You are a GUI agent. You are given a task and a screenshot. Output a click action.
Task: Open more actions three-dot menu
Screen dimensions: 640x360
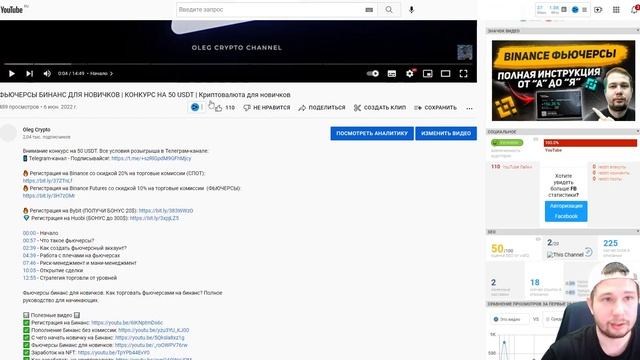(x=469, y=108)
